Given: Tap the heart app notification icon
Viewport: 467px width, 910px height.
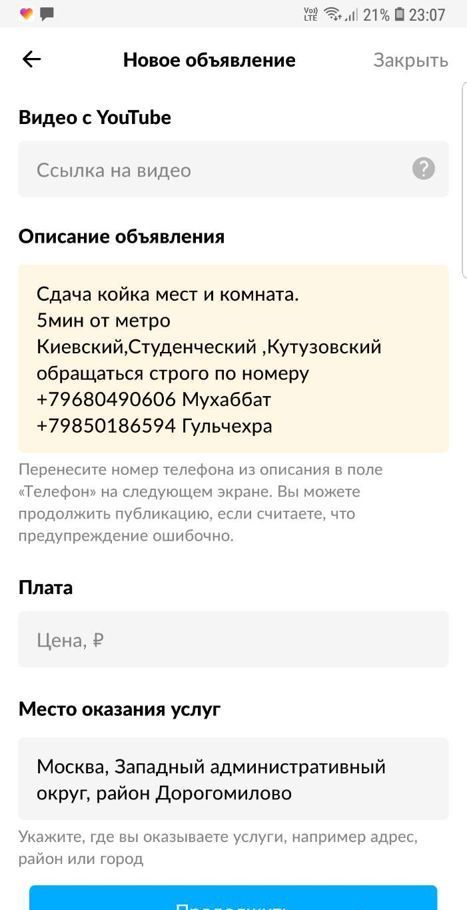Looking at the screenshot, I should [x=26, y=14].
